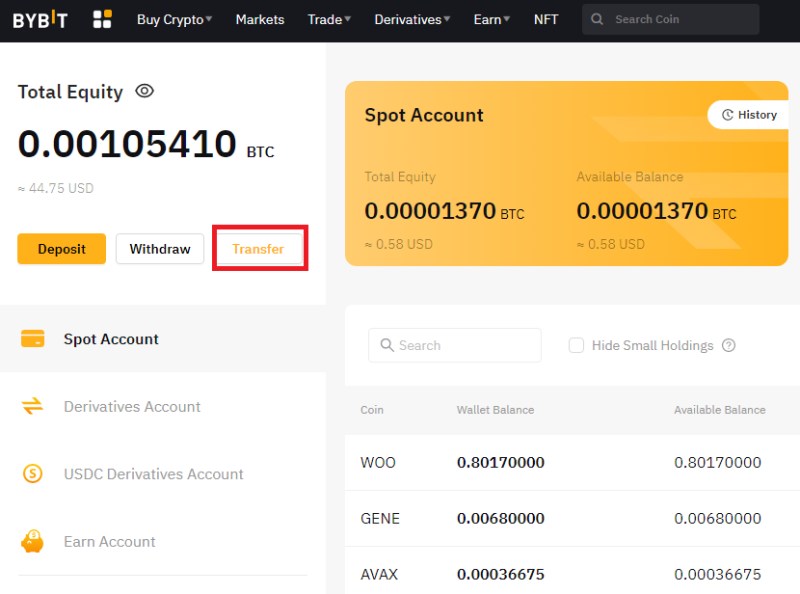Click WOO wallet balance 0.80170000
Screen dimensions: 800x594
point(501,462)
